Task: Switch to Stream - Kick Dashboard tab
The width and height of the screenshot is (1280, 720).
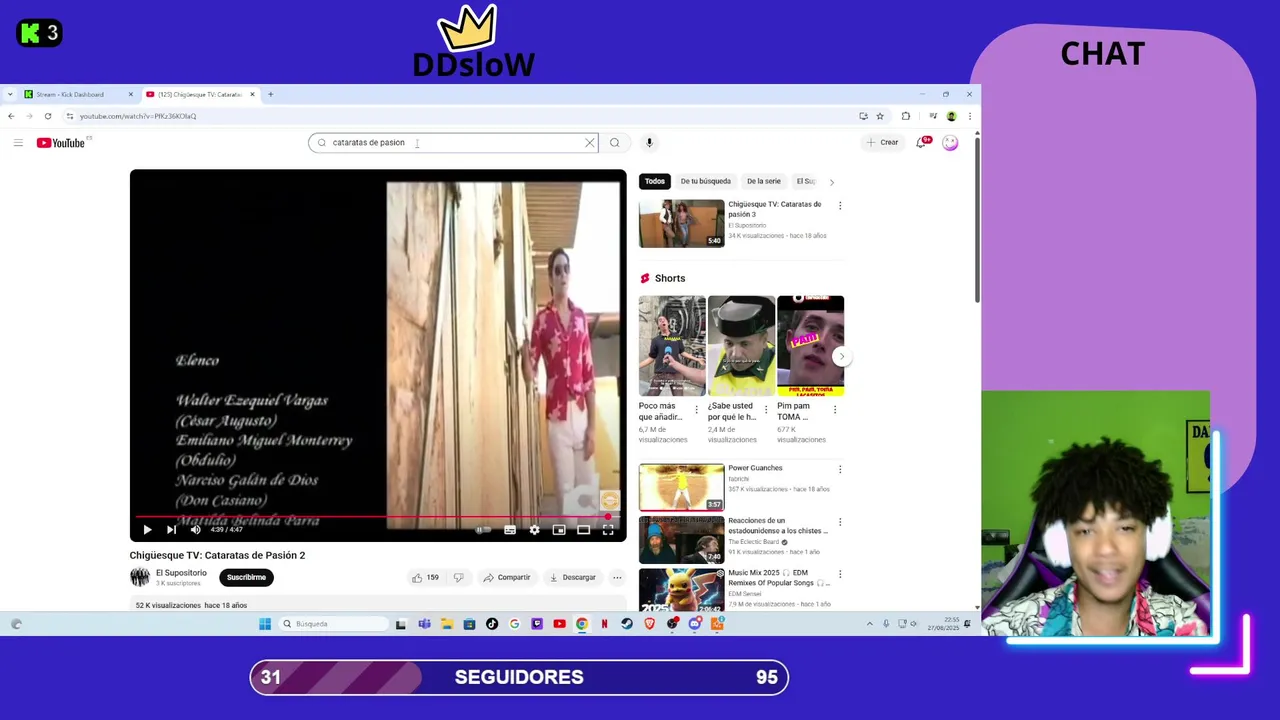Action: click(78, 94)
